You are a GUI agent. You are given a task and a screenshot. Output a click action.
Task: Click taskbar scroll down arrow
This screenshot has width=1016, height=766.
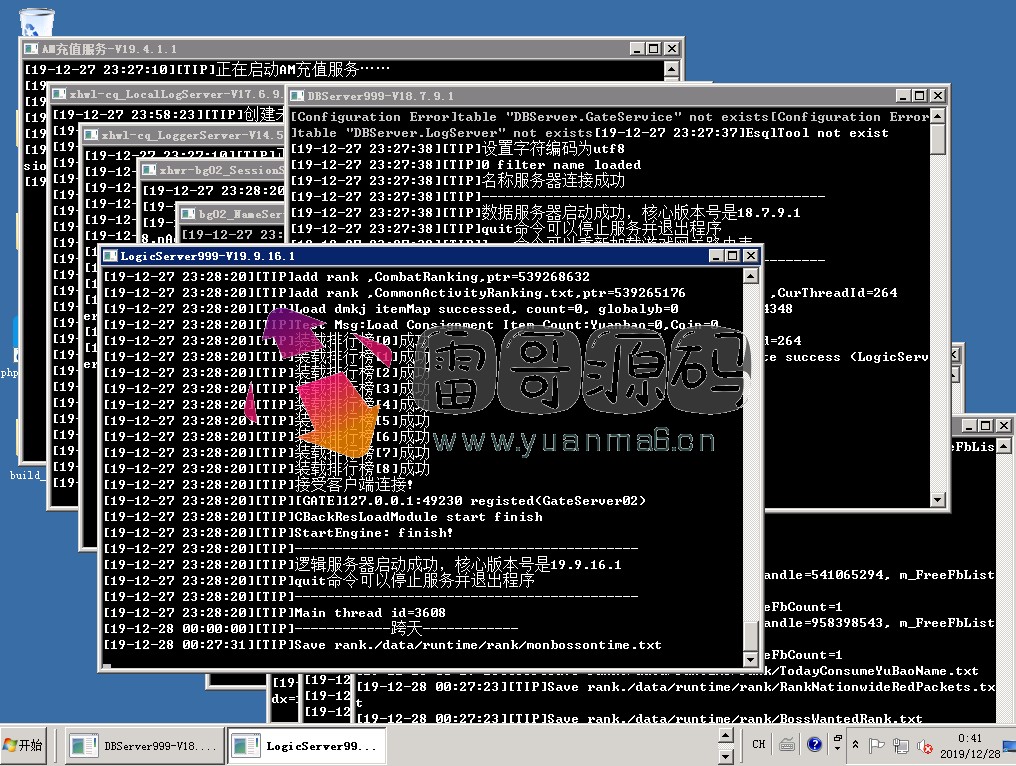pos(726,756)
